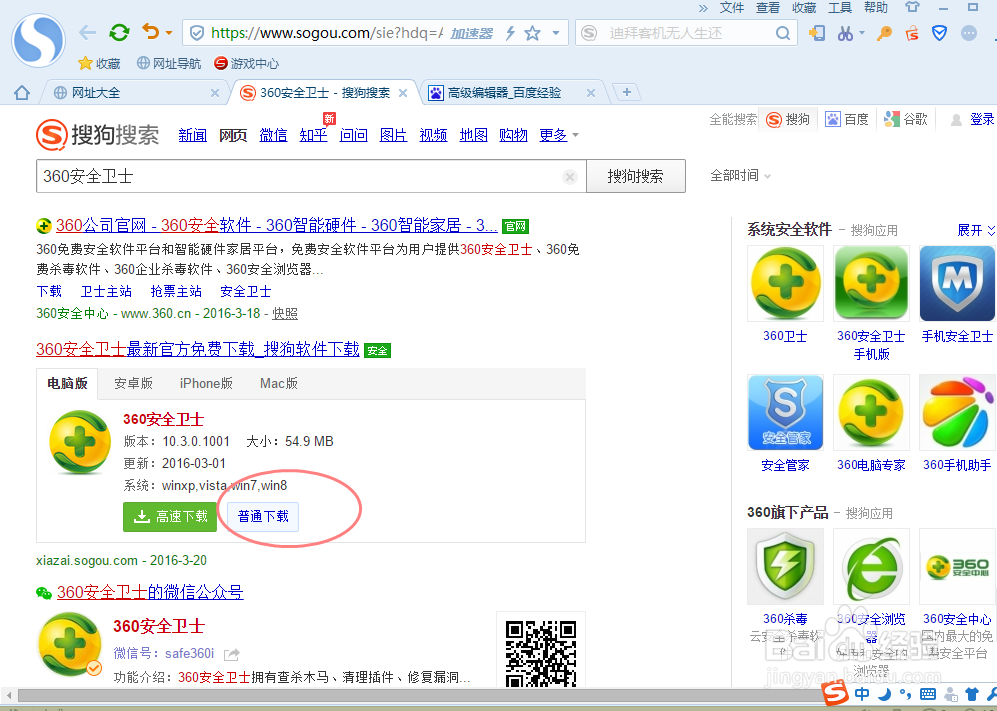Screen dimensions: 997x711
Task: Open 手机安全卫士 app icon
Action: [x=957, y=284]
